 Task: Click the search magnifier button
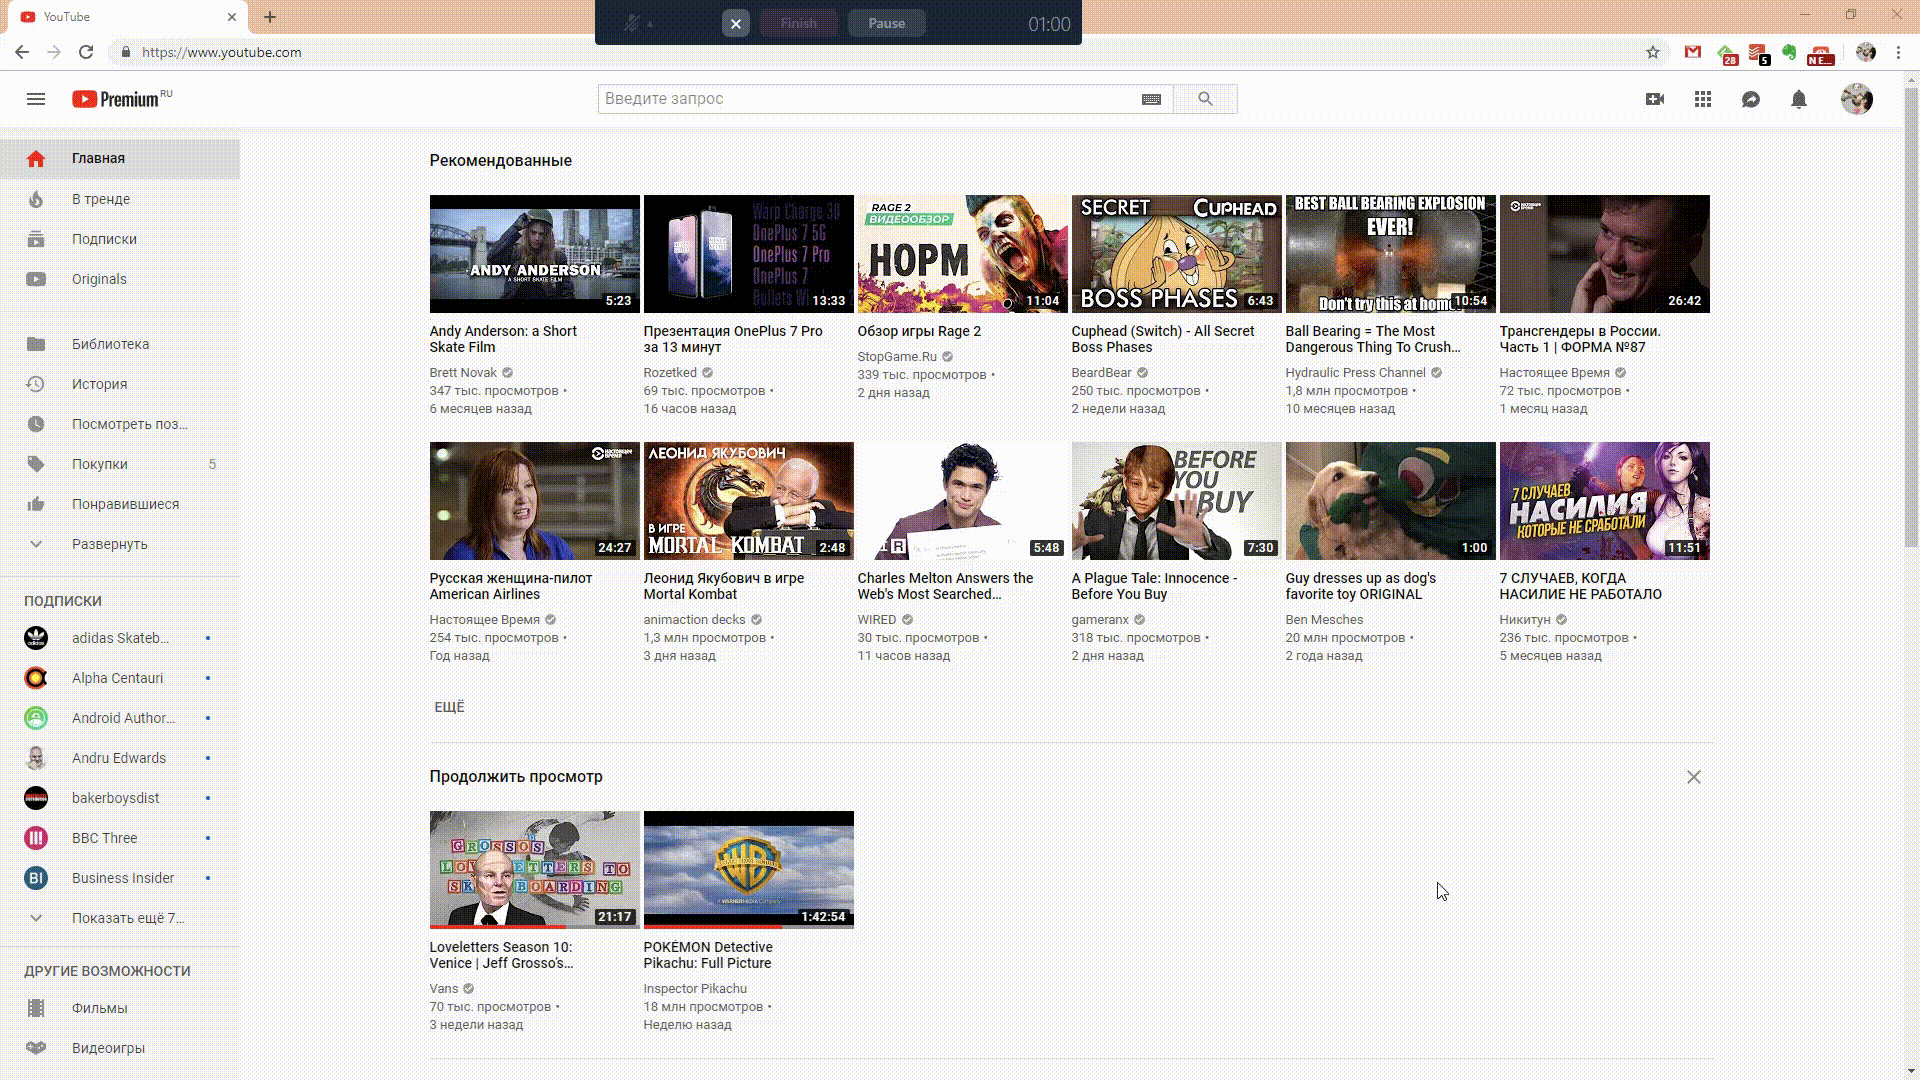(x=1205, y=99)
